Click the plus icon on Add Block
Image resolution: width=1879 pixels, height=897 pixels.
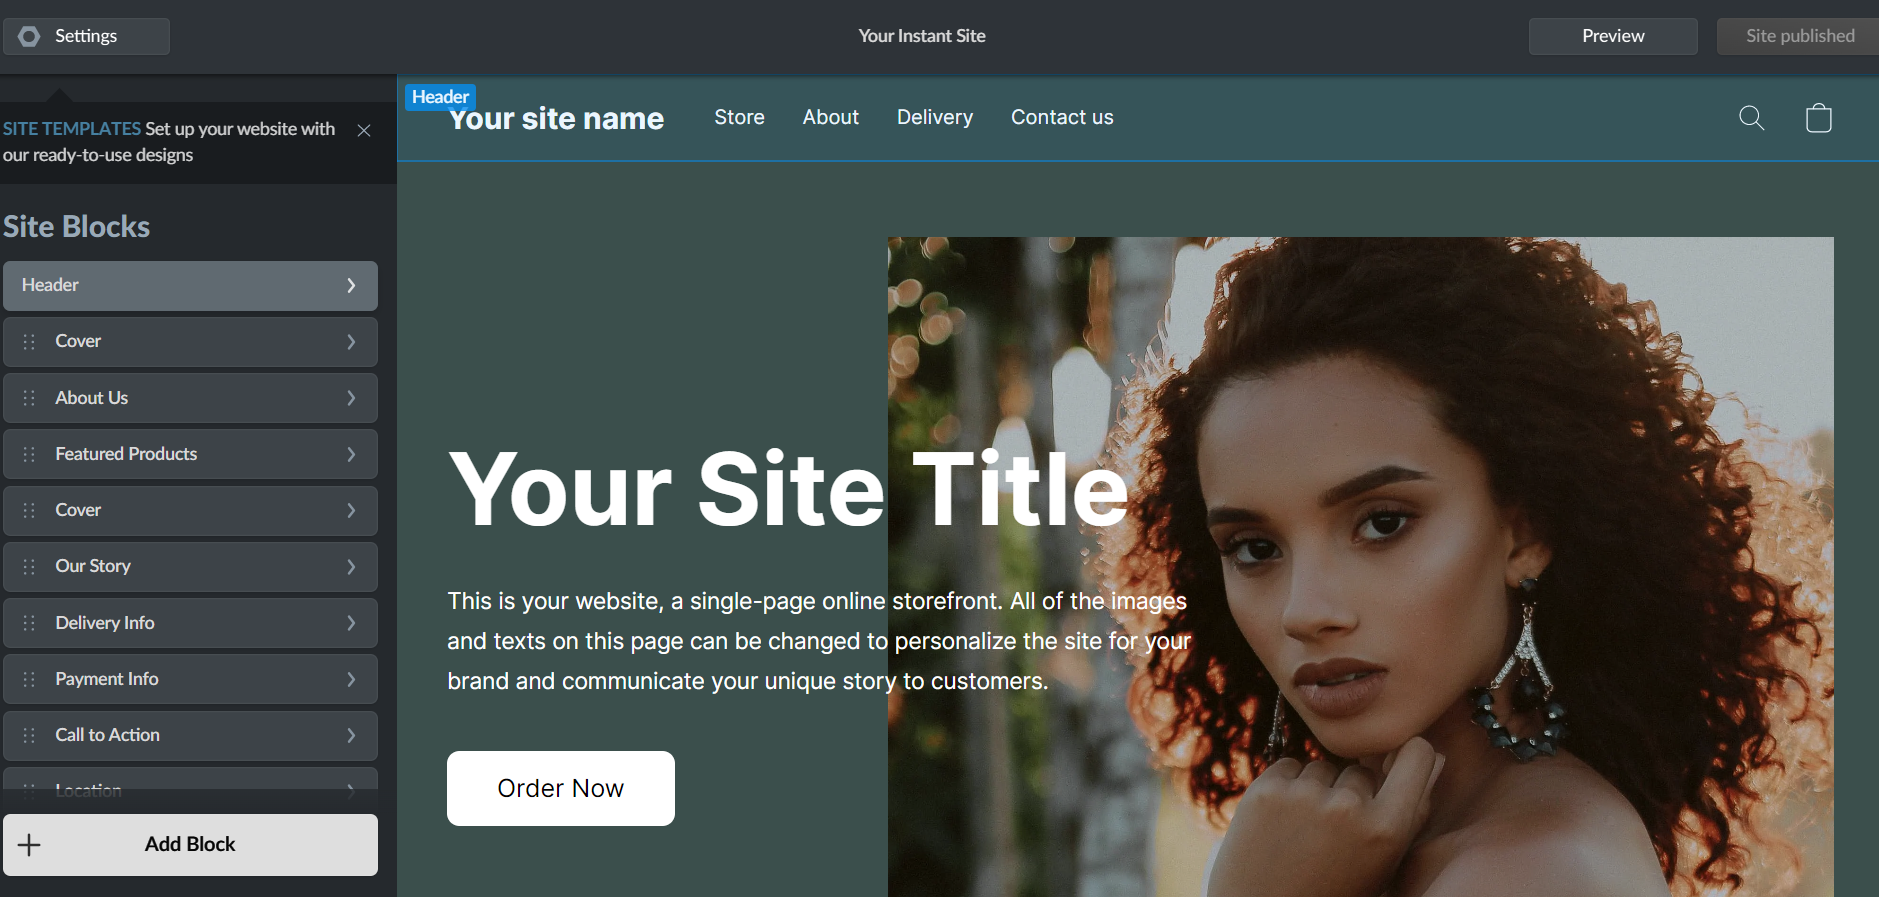30,845
